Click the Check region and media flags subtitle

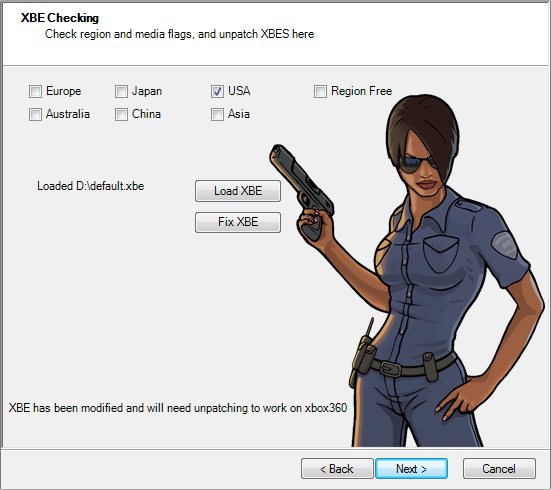tap(180, 34)
